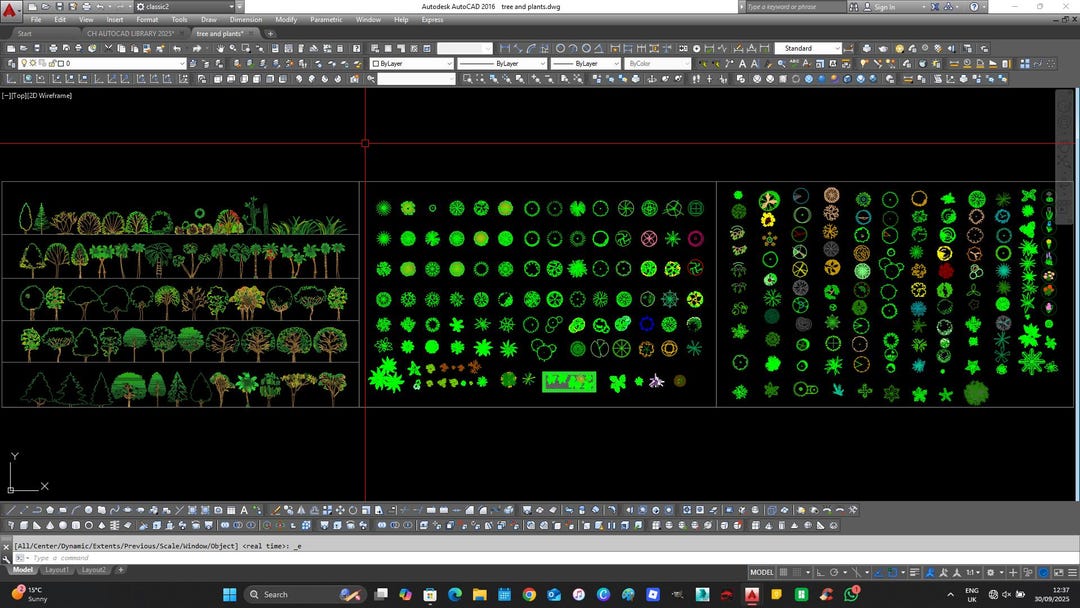Click the Communication Center binoculars icon
This screenshot has height=608, width=1080.
point(854,6)
